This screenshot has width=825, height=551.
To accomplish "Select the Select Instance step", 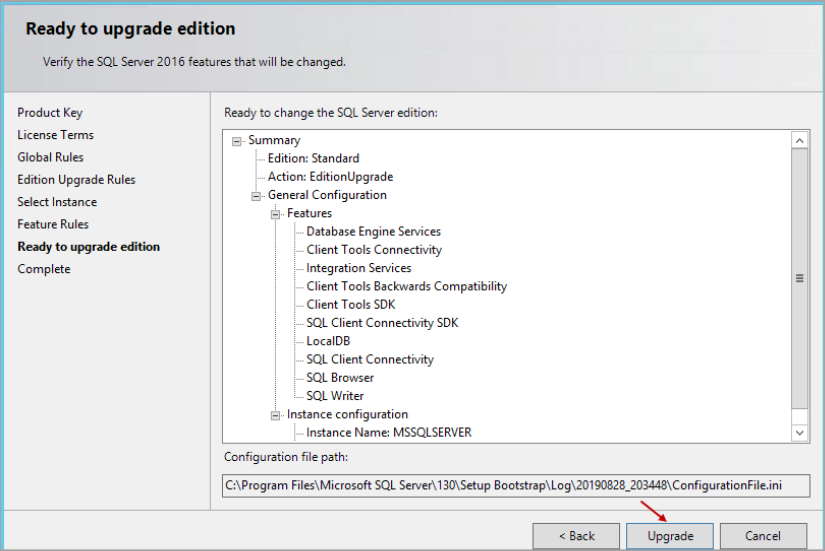I will 57,202.
